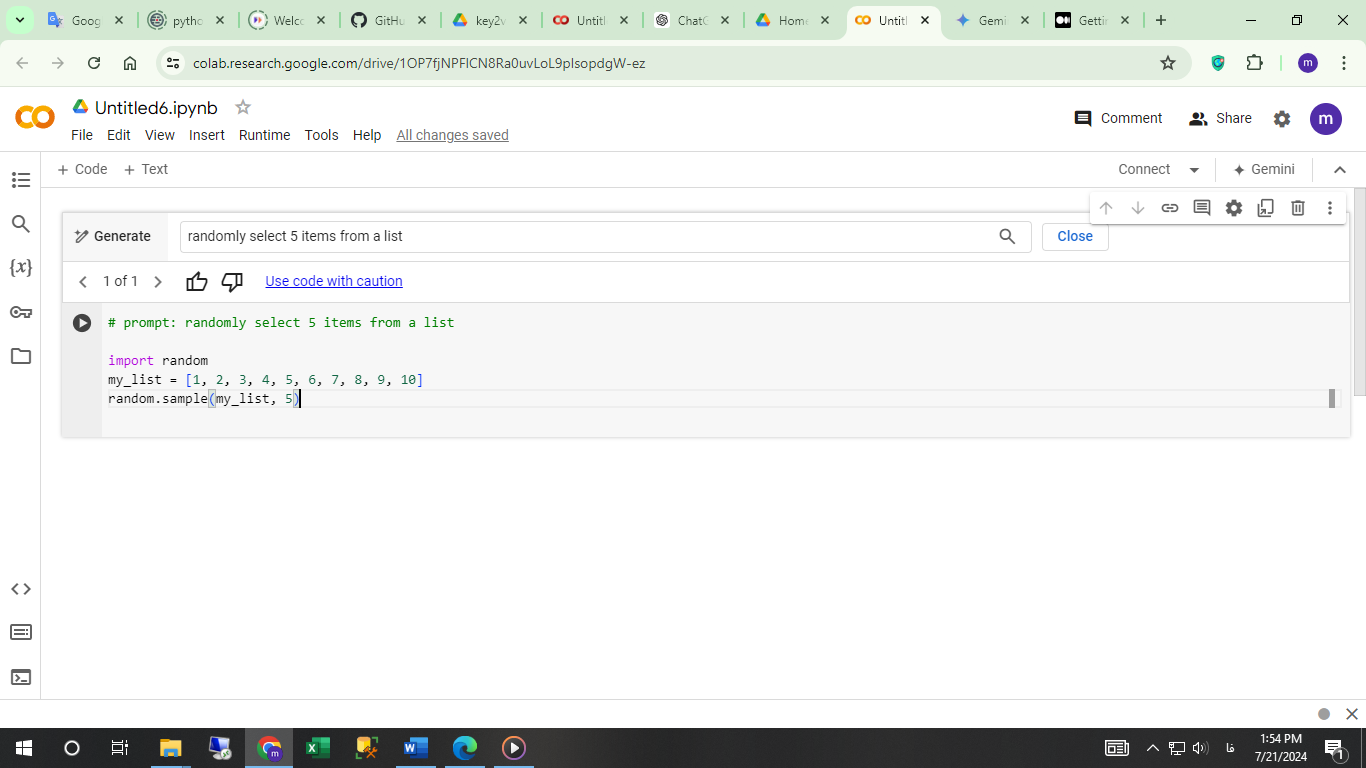The image size is (1366, 768).
Task: Open Find and replace in sidebar
Action: 20,224
